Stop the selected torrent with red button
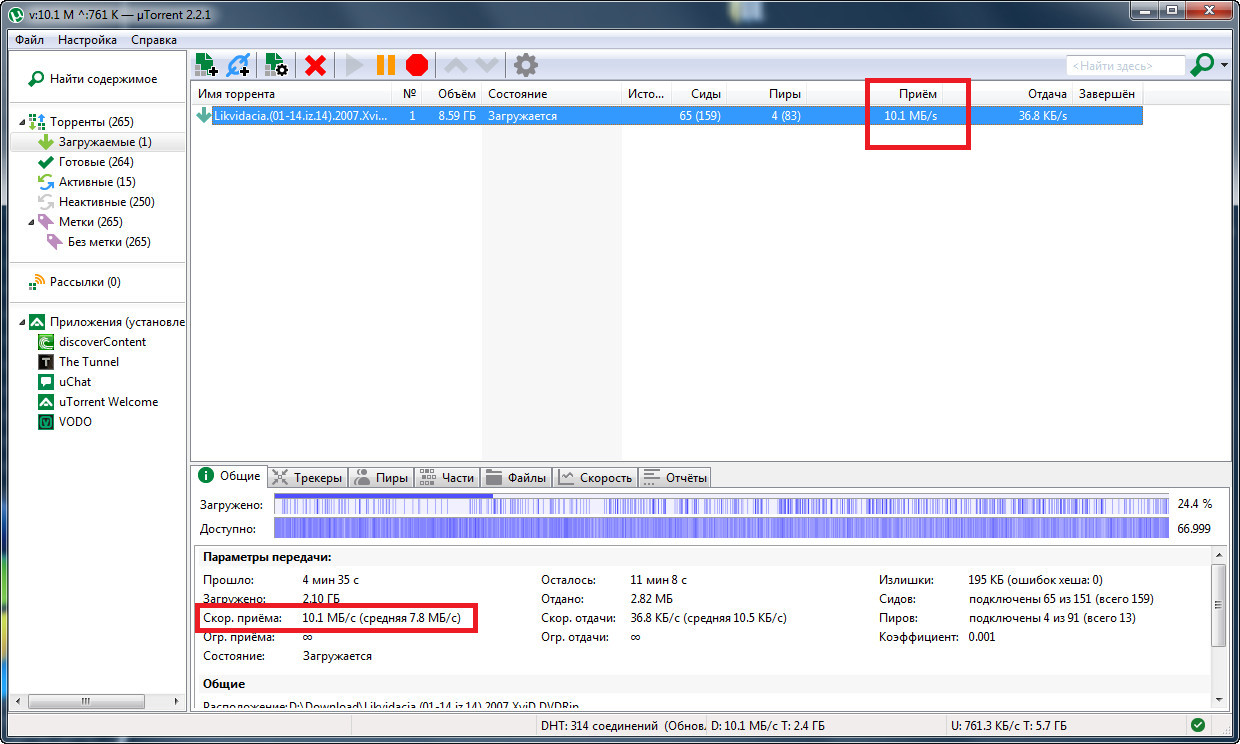Screen dimensions: 1240x744 click(417, 66)
